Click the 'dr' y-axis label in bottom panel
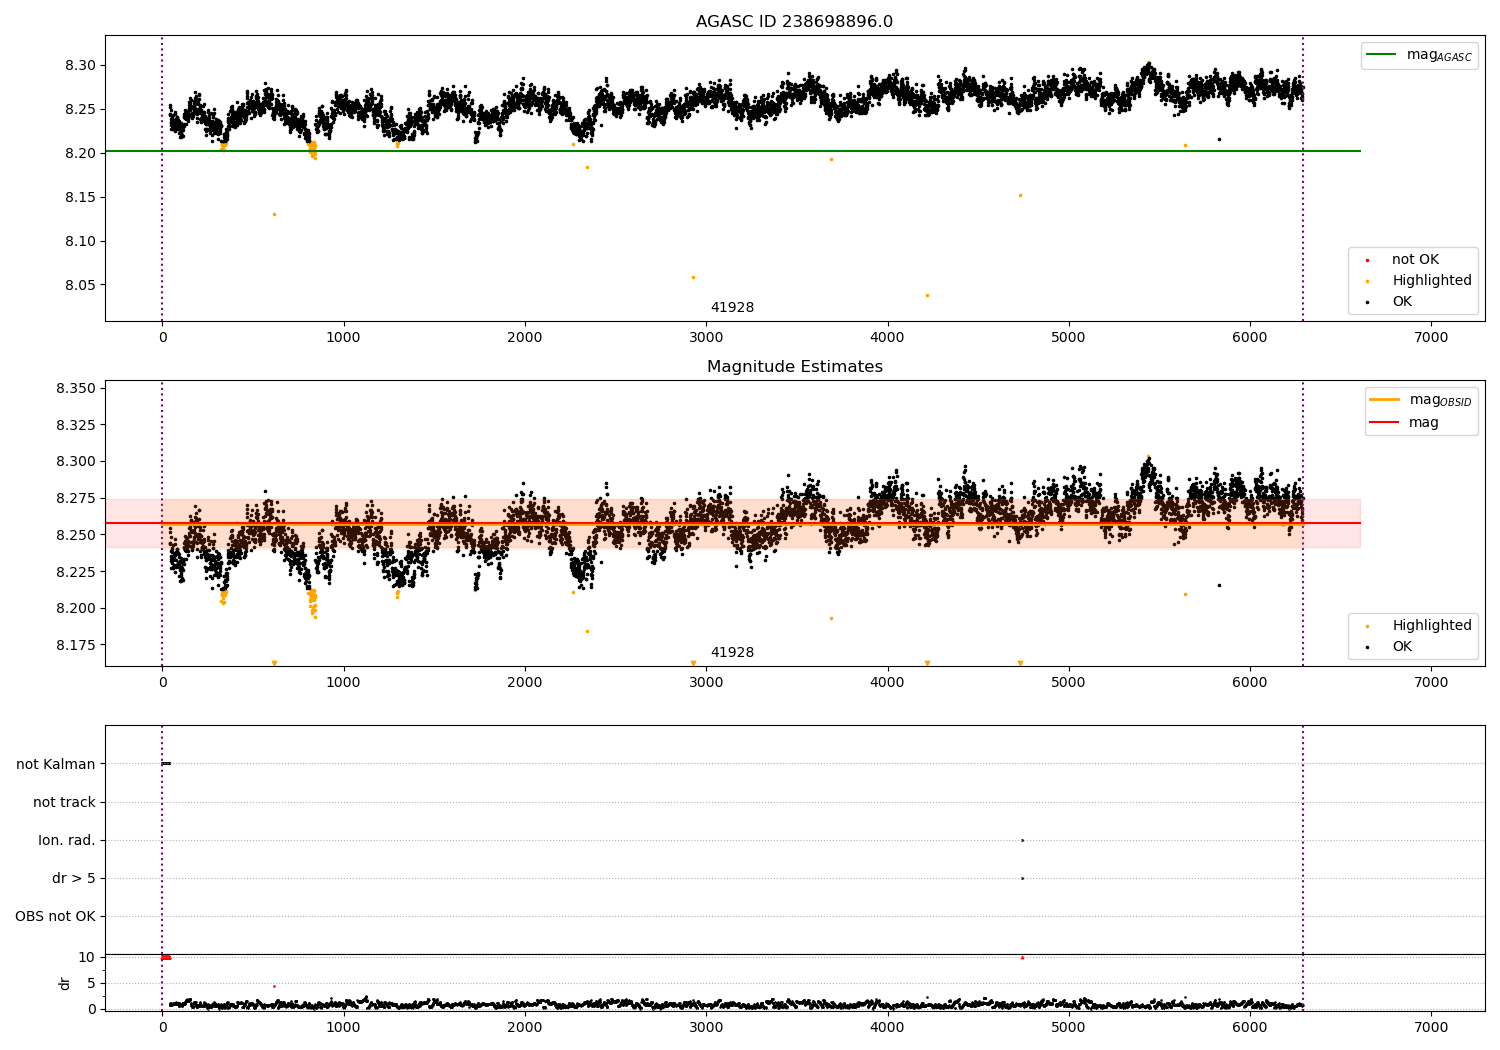Screen dimensions: 1500x1050 pos(65,983)
